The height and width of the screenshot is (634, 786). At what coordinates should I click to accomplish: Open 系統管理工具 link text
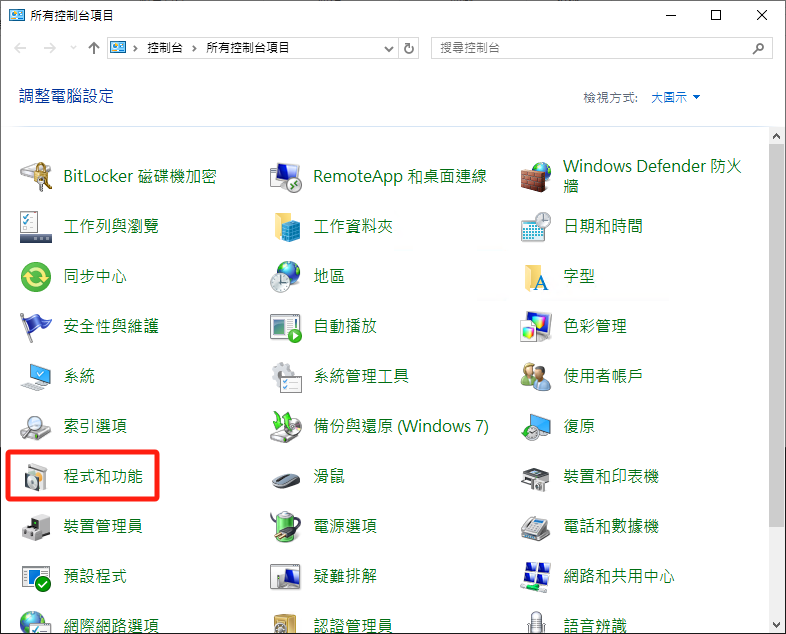tap(361, 376)
